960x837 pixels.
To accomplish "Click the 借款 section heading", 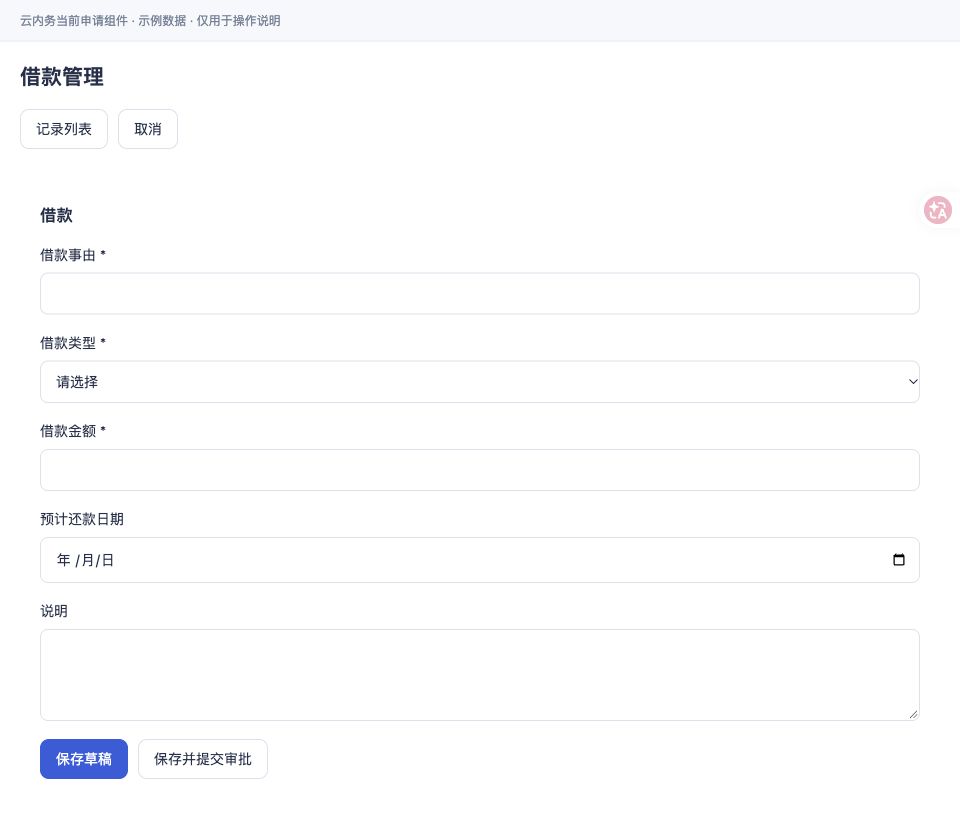I will [56, 216].
